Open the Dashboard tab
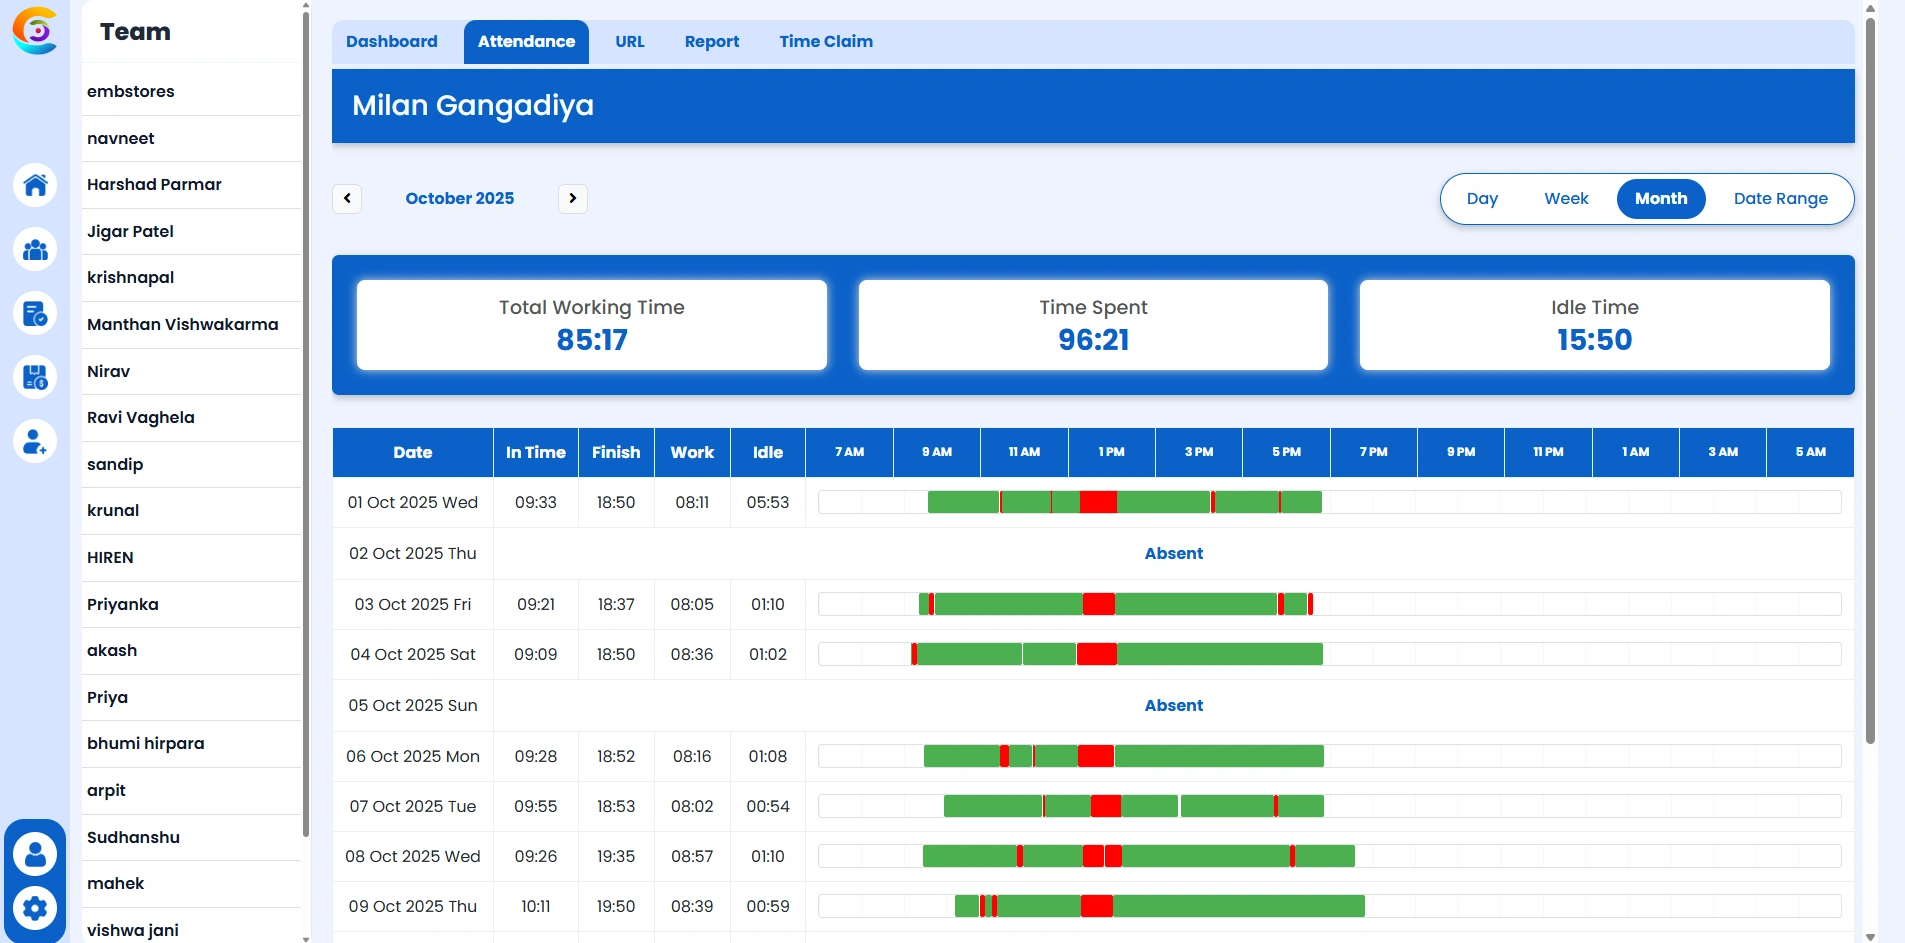Viewport: 1905px width, 943px height. (x=392, y=42)
